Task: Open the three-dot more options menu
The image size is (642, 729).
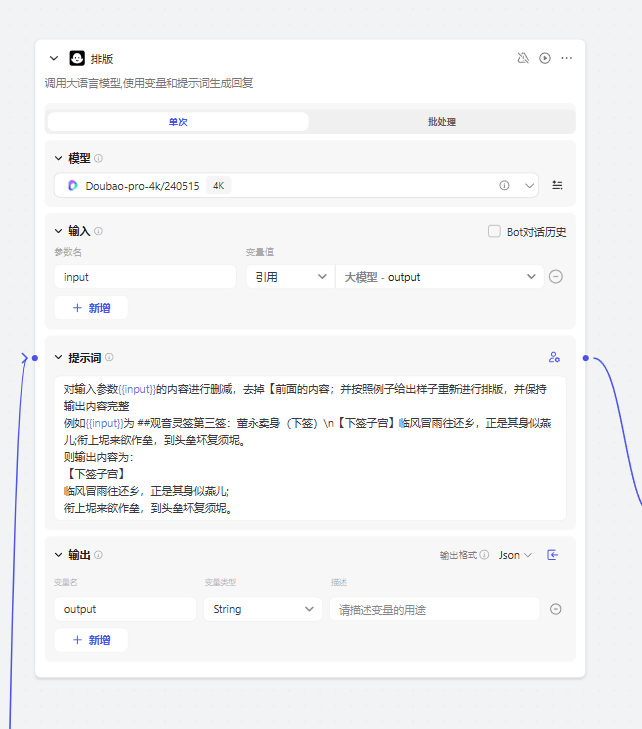Action: (567, 58)
